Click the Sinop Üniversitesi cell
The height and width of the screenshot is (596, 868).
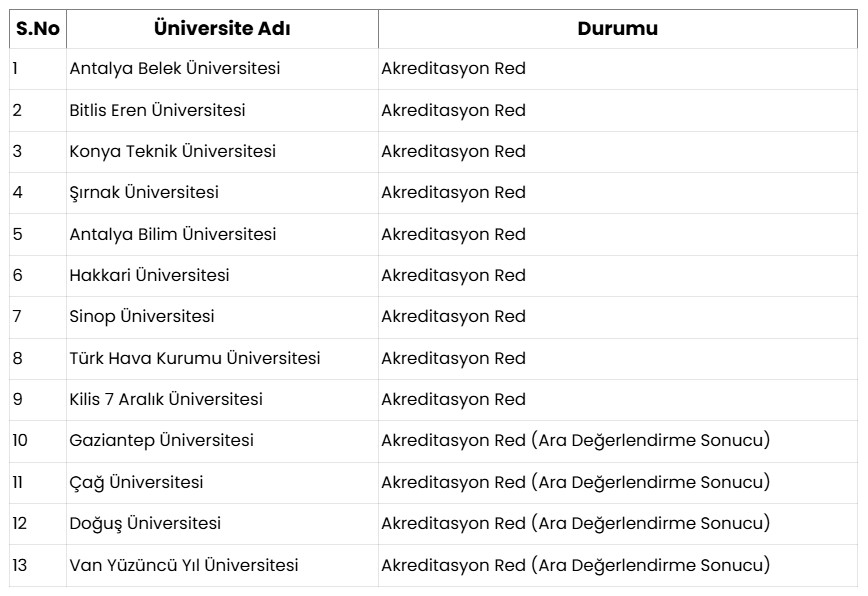(142, 316)
